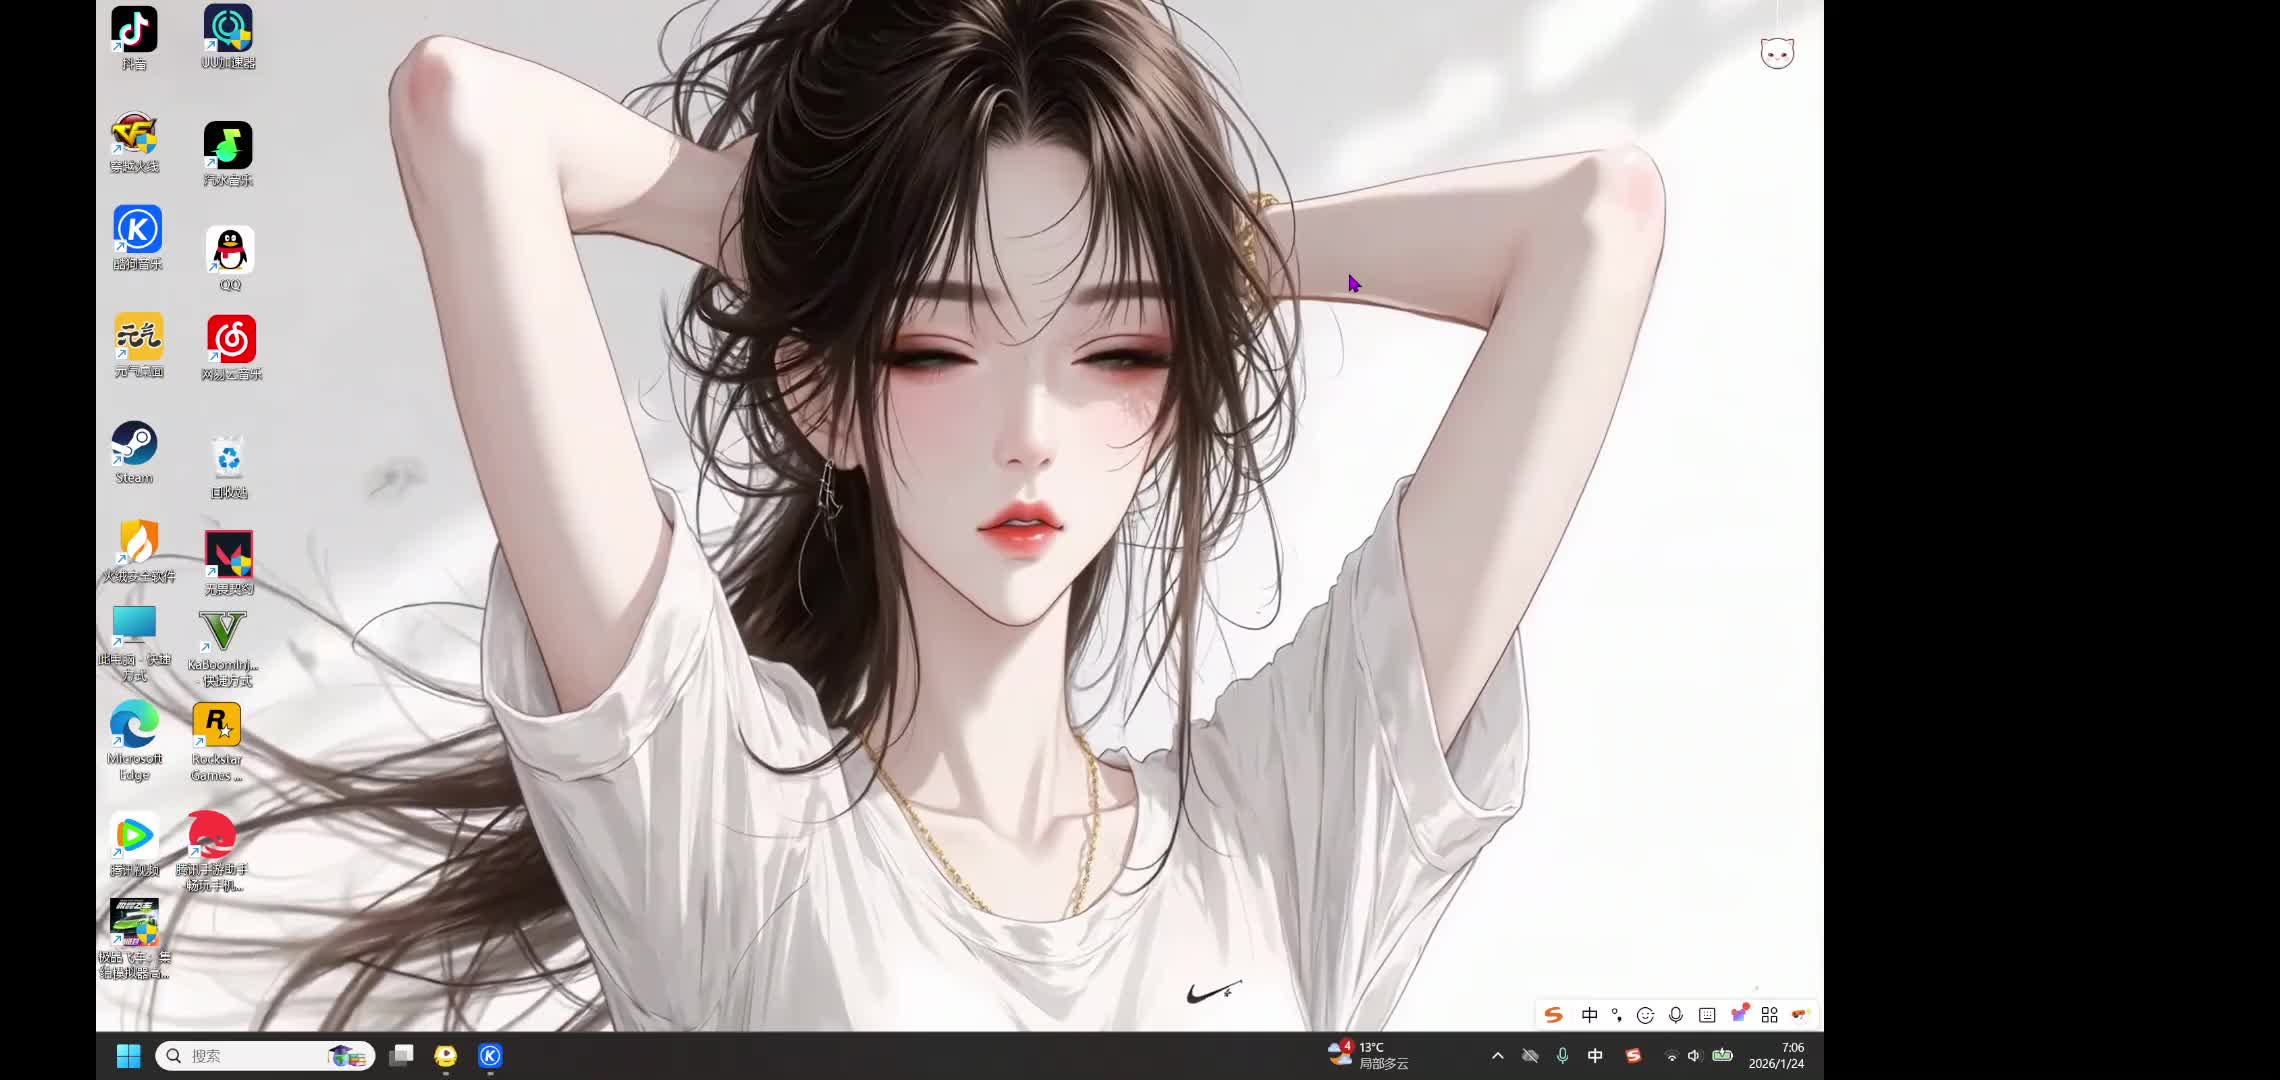Open the Windows Start menu
This screenshot has width=2280, height=1080.
[128, 1055]
